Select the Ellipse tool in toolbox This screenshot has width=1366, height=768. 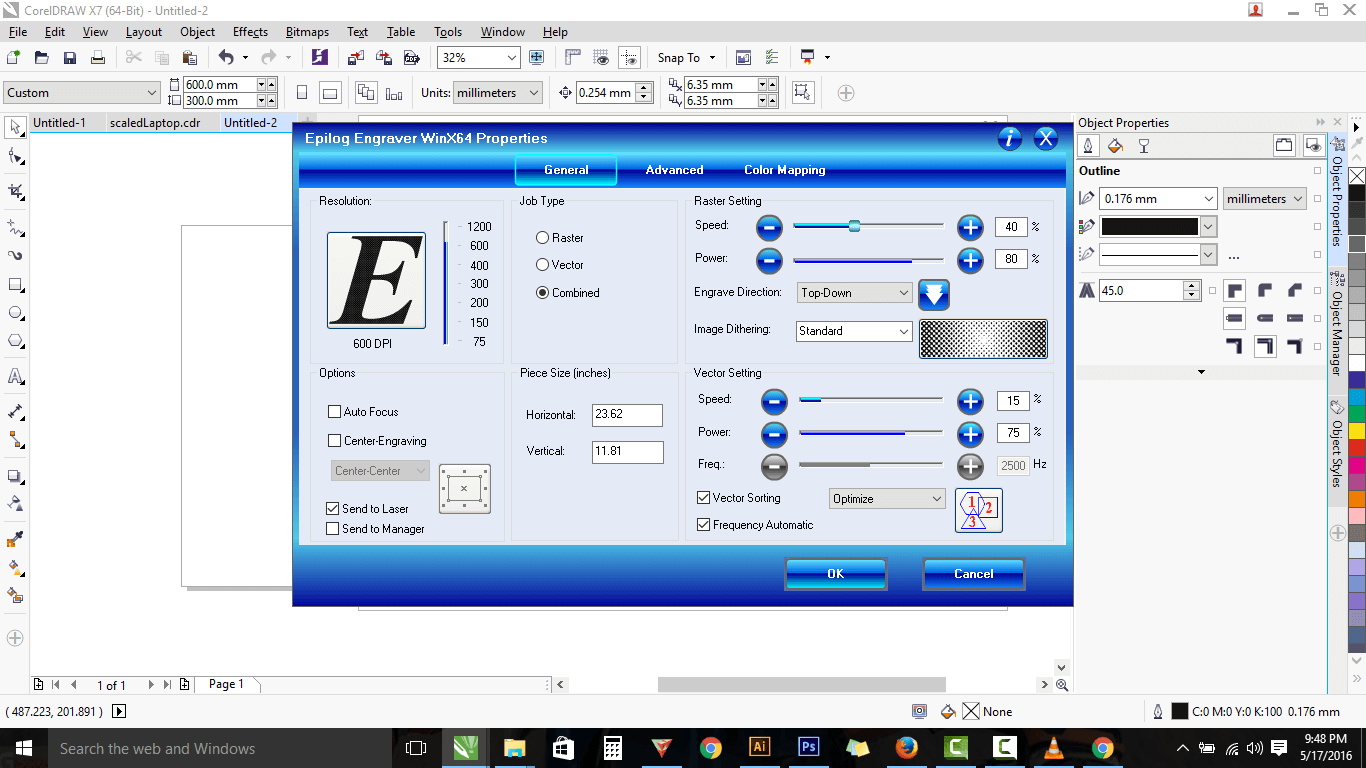[15, 313]
